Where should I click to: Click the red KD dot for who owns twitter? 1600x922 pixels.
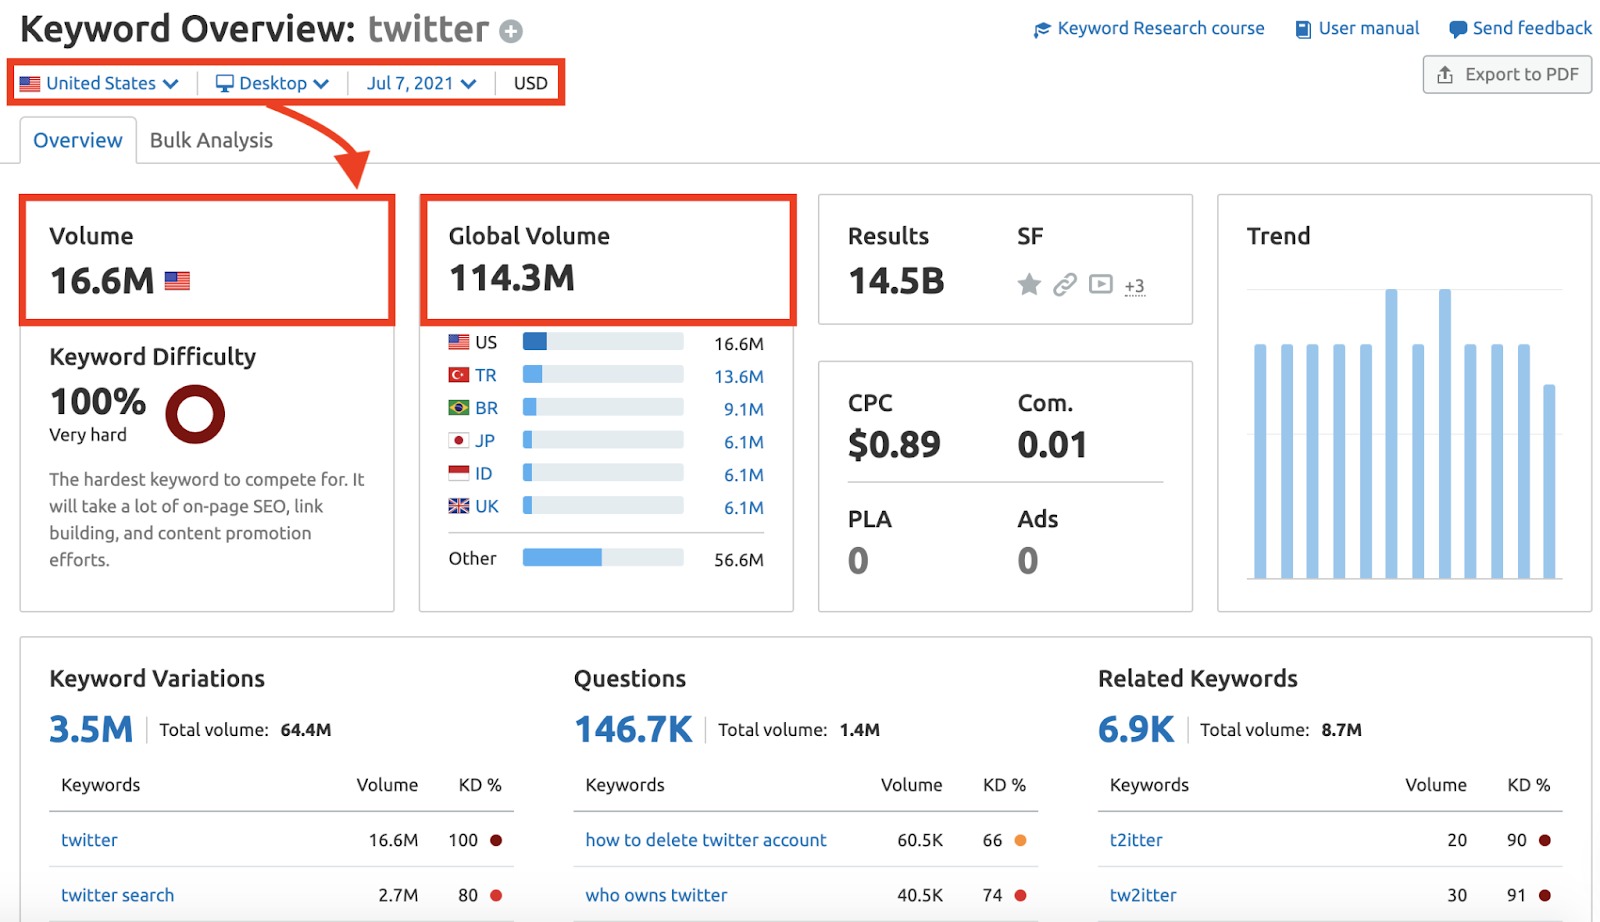point(1020,895)
